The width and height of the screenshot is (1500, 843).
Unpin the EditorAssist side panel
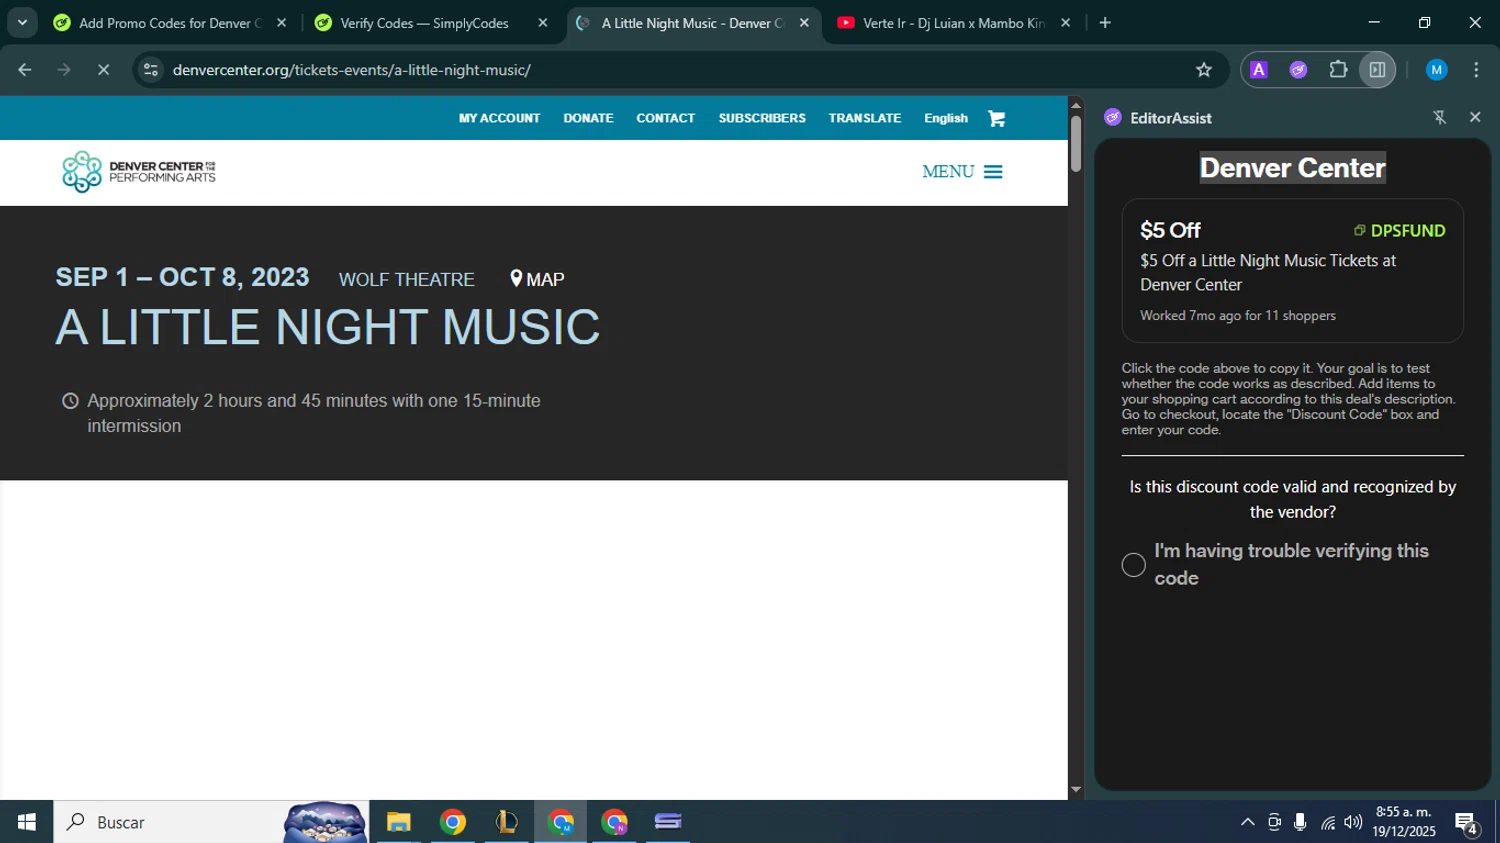(x=1440, y=118)
